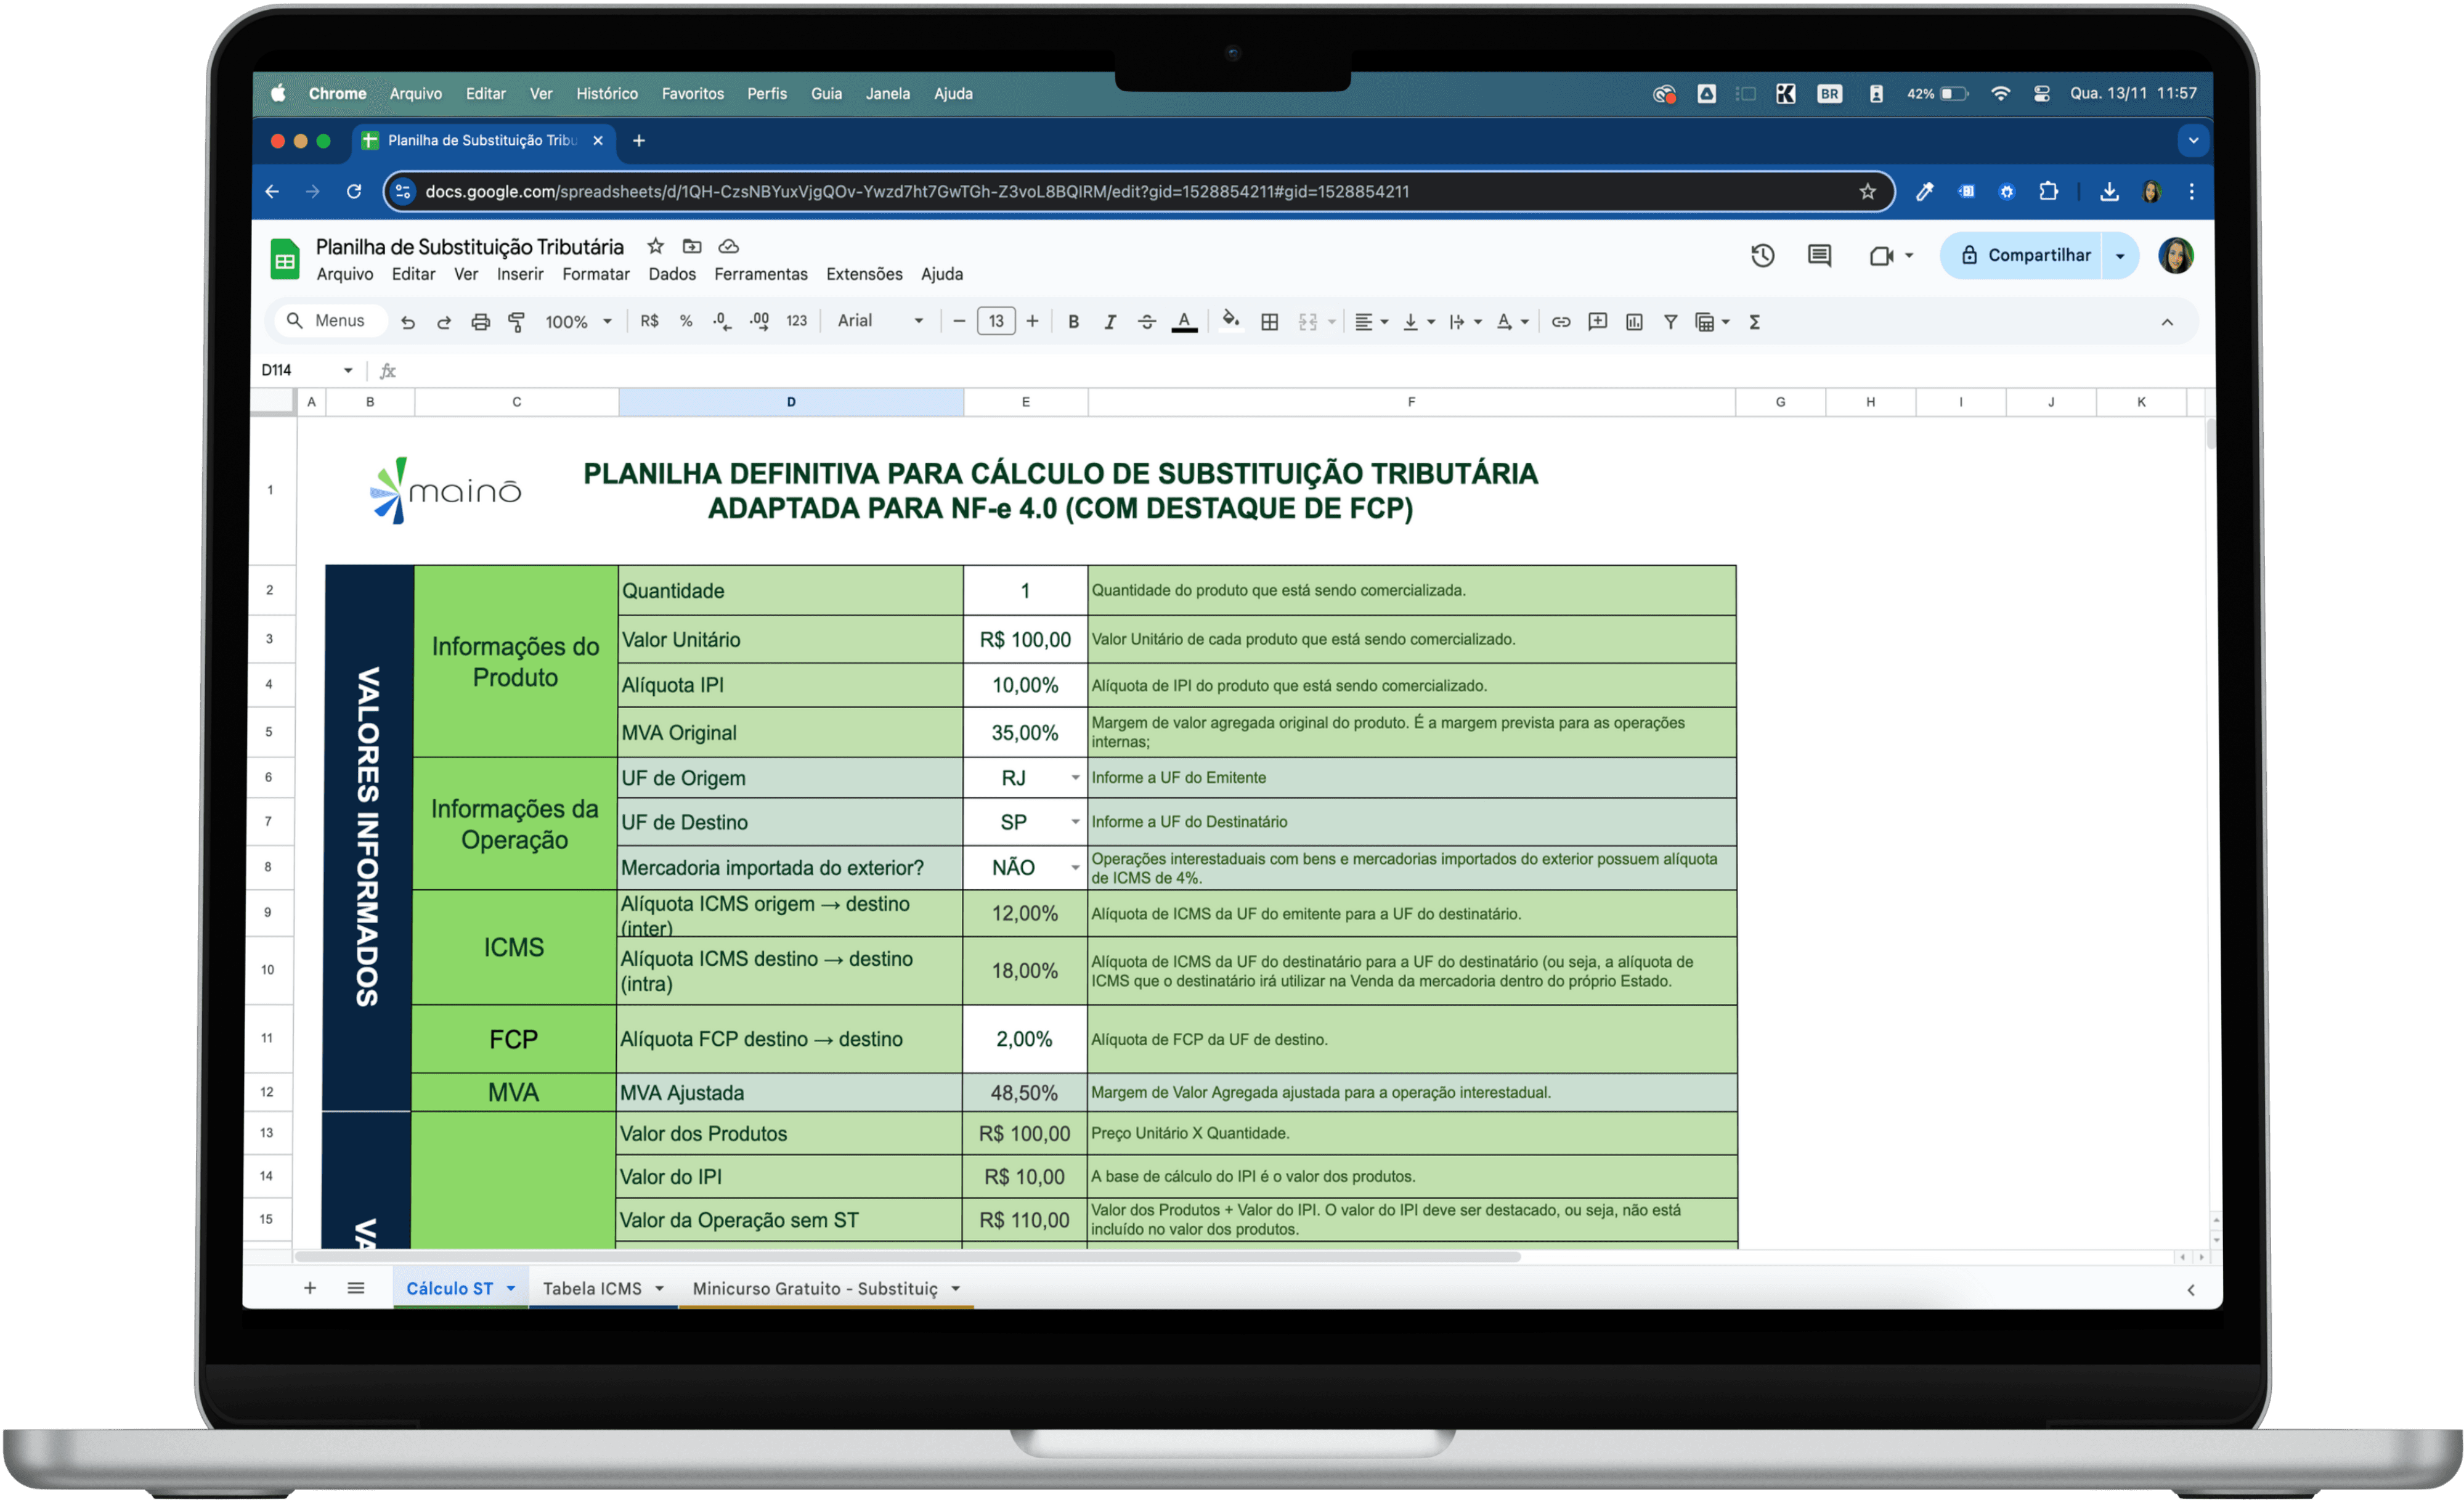Screen dimensions: 2464x1500
Task: Create a filter icon
Action: coord(1671,322)
